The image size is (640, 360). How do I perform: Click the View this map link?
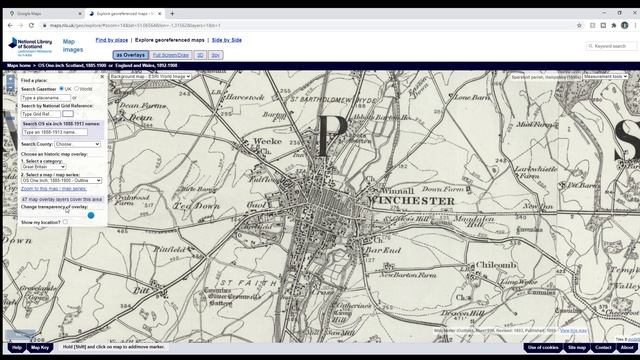click(x=573, y=331)
